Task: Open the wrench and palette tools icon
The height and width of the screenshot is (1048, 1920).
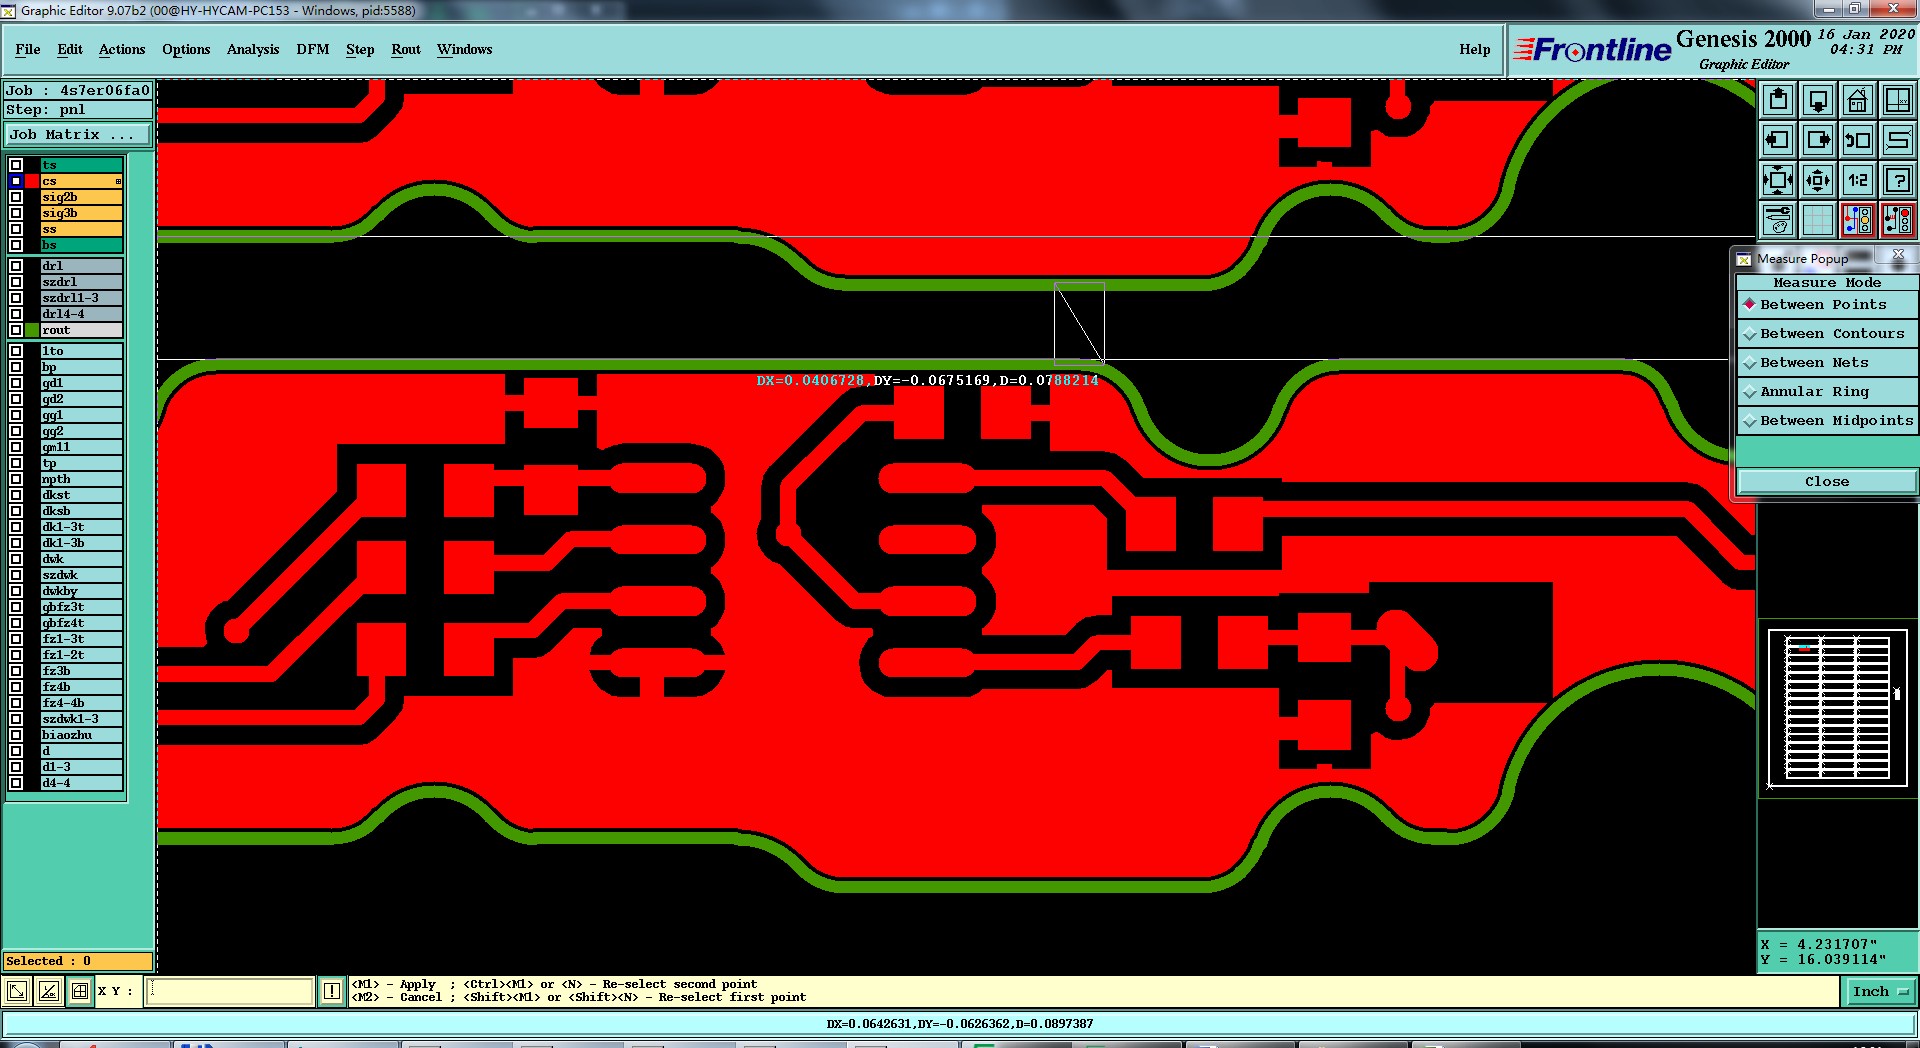Action: [x=1778, y=220]
